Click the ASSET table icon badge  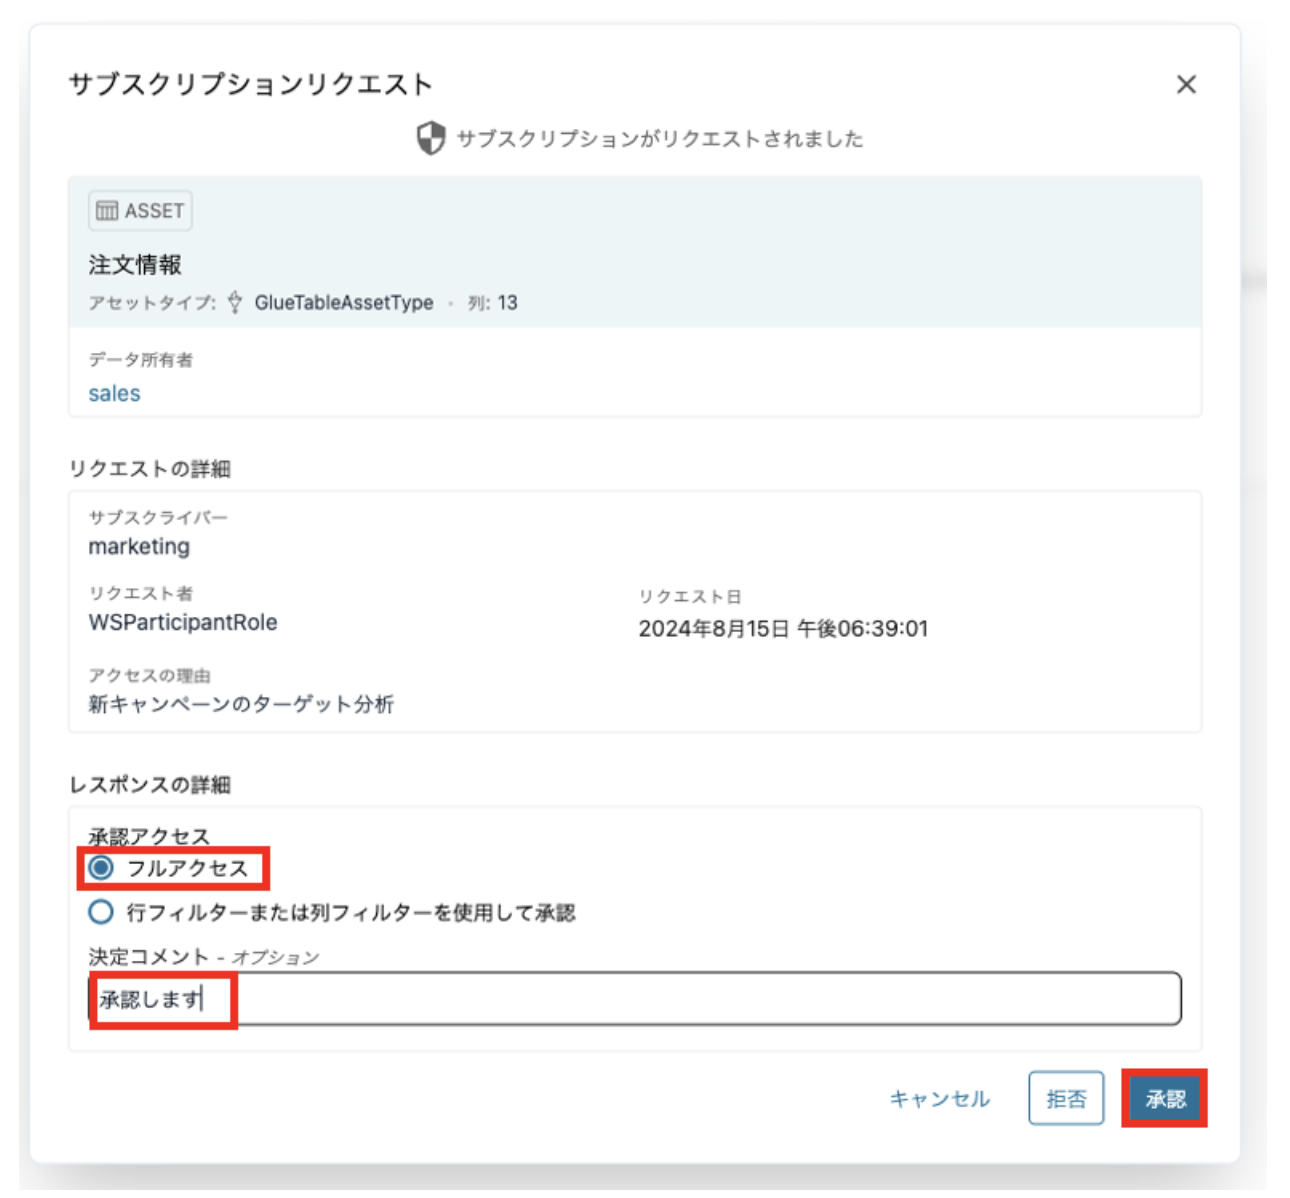point(140,211)
